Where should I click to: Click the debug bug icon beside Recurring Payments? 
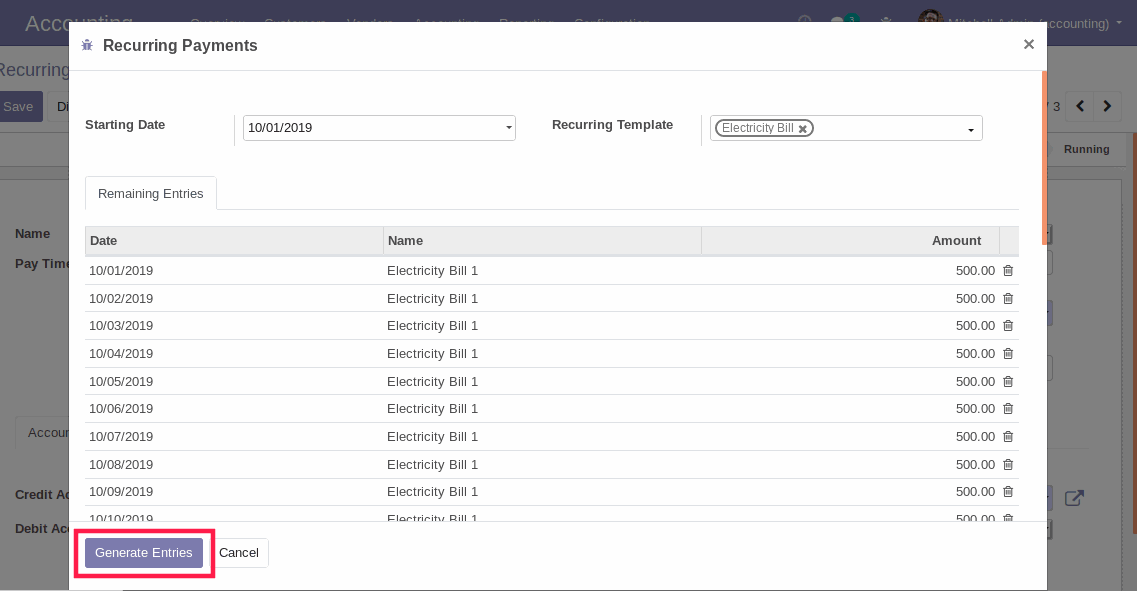[x=87, y=46]
